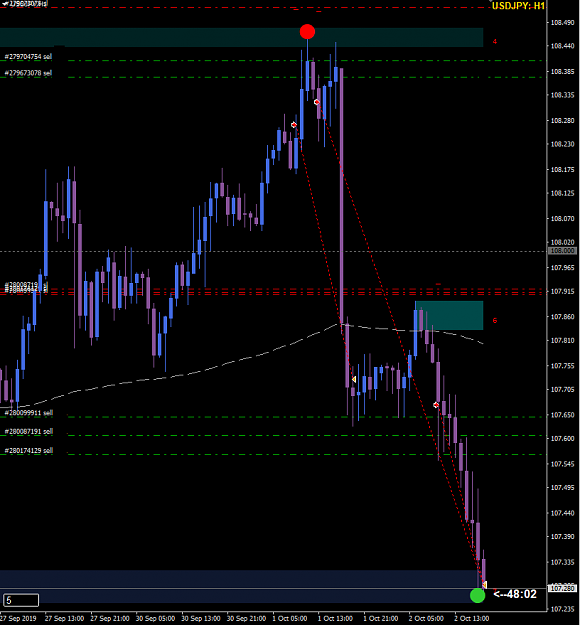Image resolution: width=580 pixels, height=625 pixels.
Task: Click the red number 4 zone label
Action: (495, 41)
